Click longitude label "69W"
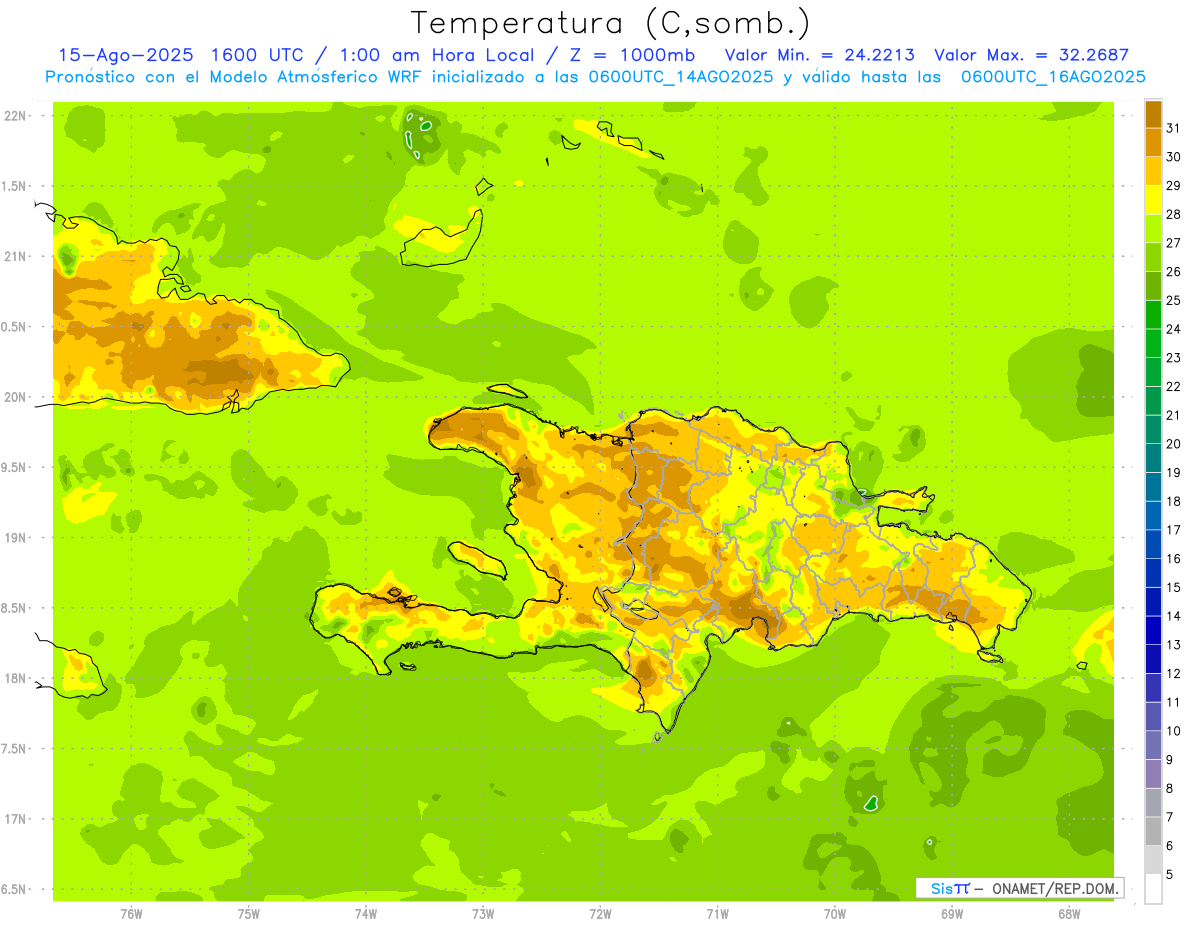This screenshot has height=927, width=1200. (952, 914)
